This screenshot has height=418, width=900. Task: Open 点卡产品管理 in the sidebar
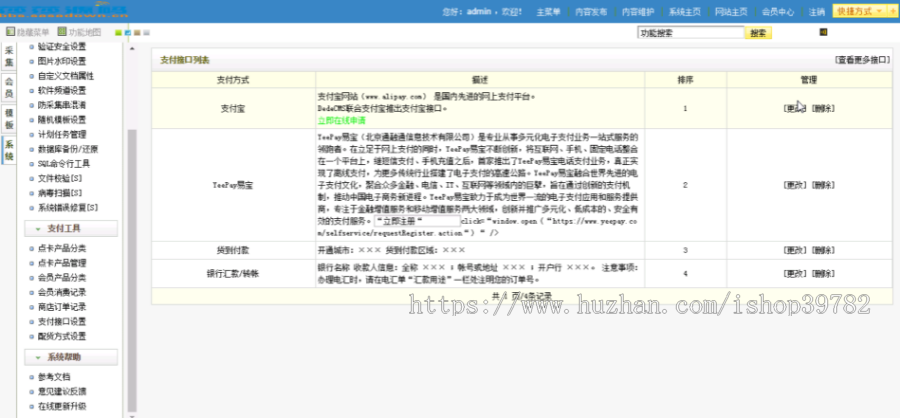point(62,263)
